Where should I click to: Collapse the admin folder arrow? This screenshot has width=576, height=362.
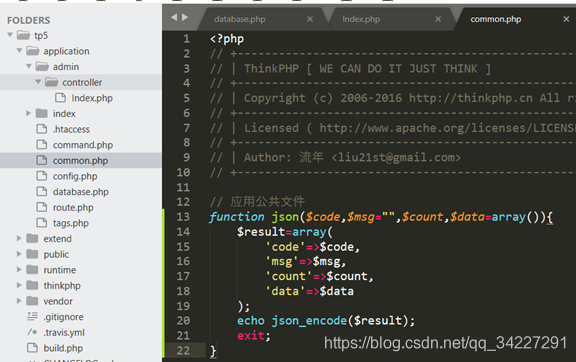pos(29,67)
